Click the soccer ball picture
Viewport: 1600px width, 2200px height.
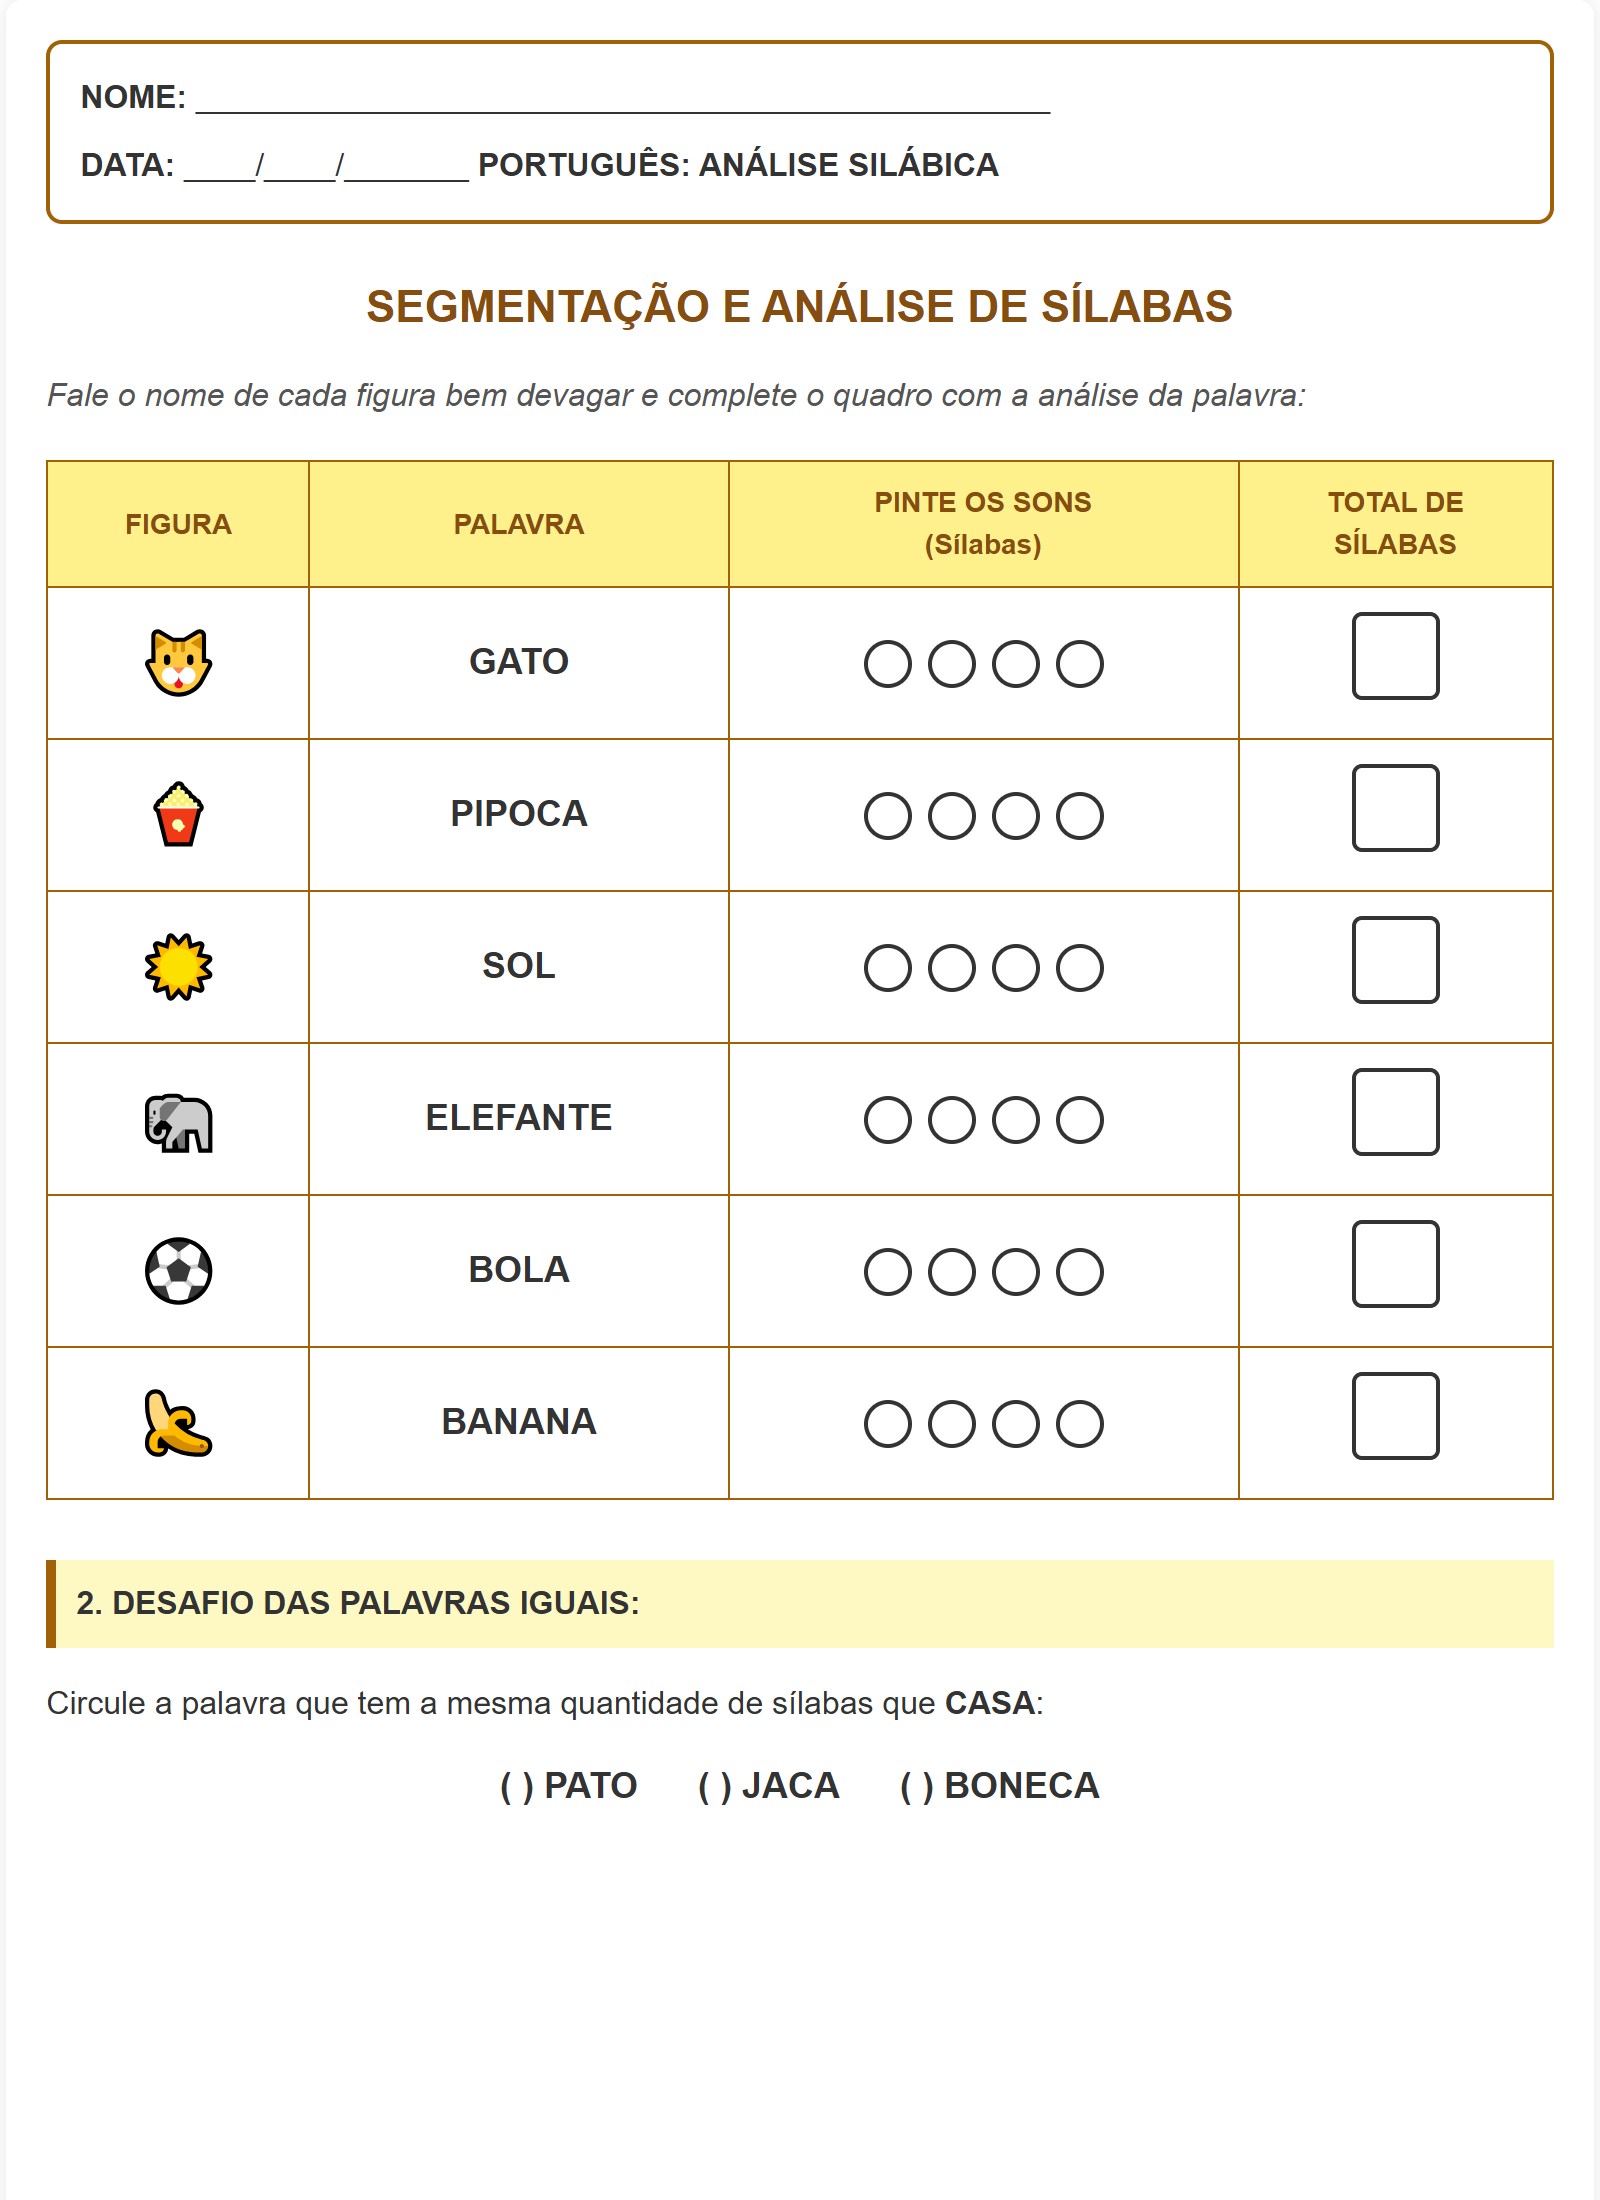(178, 1271)
